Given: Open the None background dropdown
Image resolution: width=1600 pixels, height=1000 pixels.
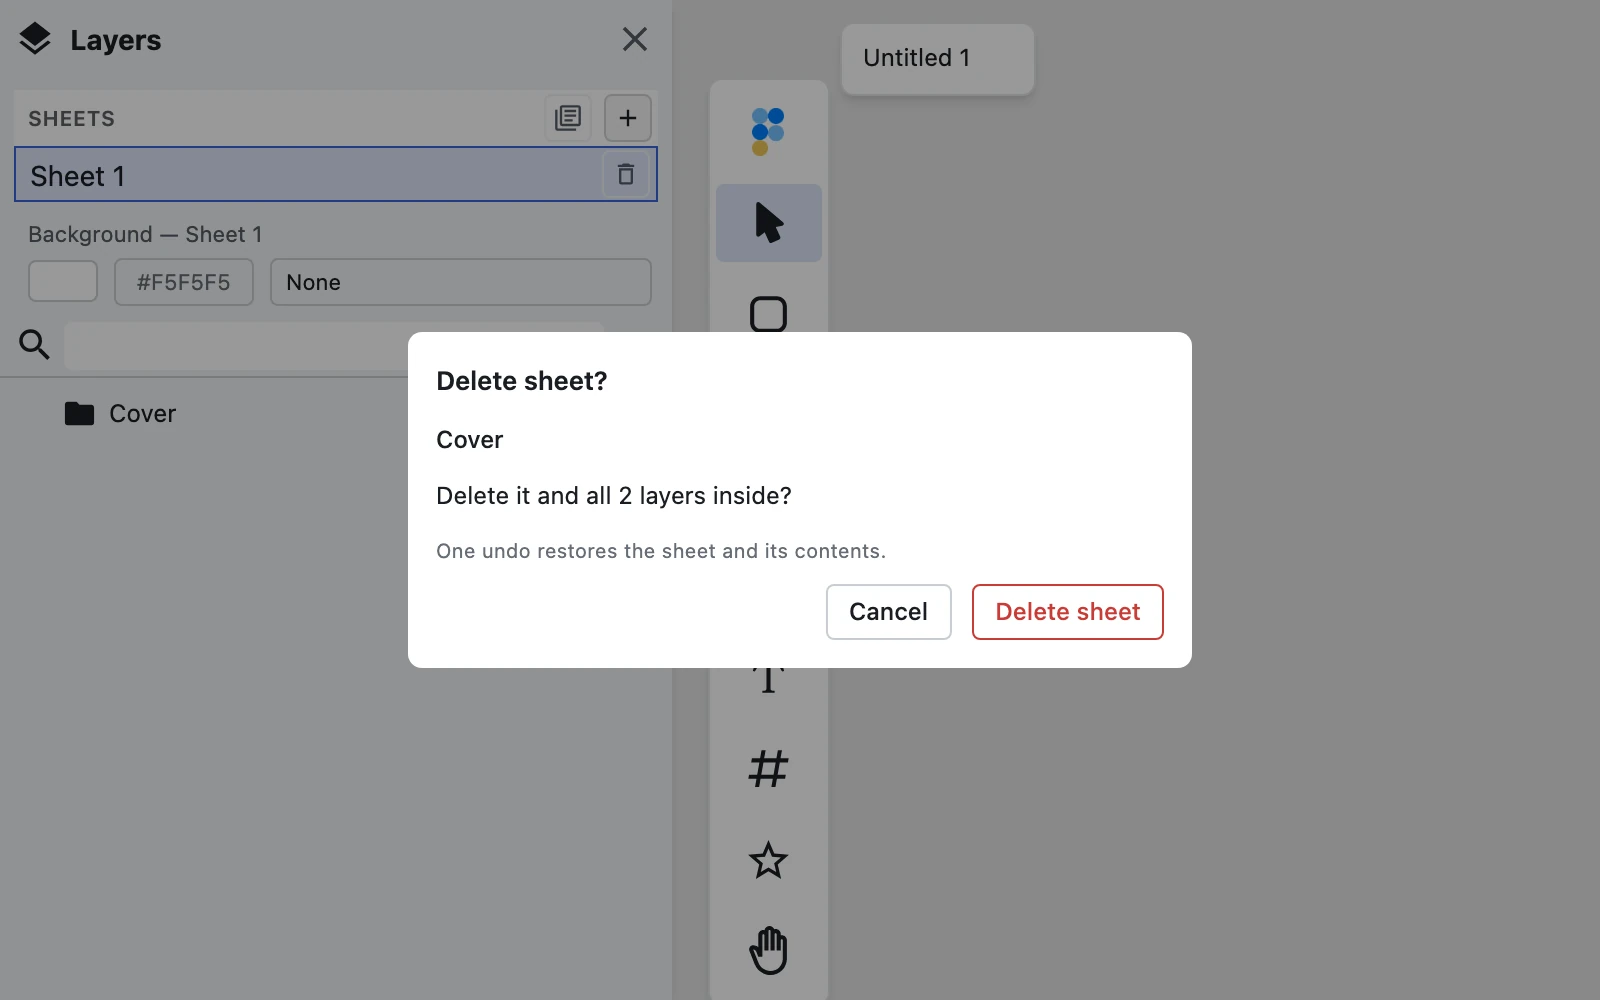Looking at the screenshot, I should point(461,282).
